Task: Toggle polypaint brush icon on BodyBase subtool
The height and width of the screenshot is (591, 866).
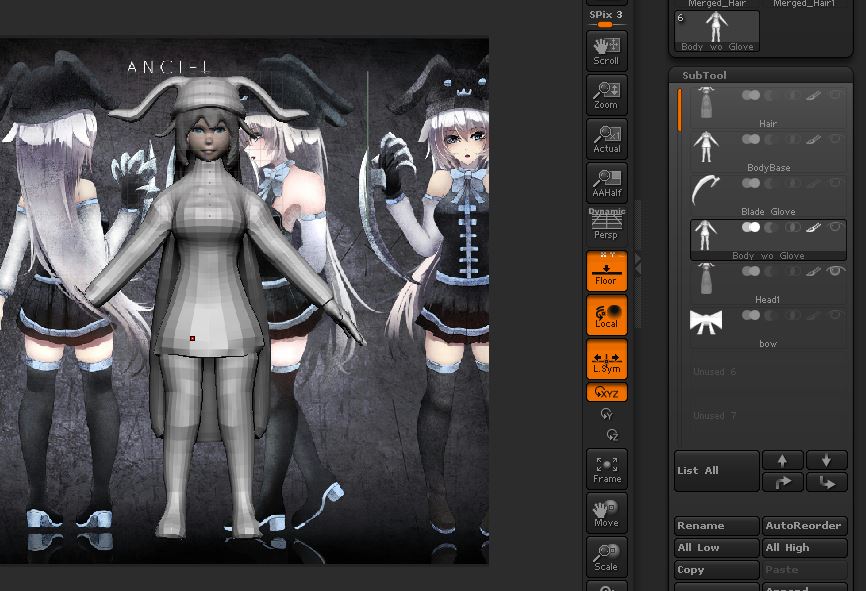Action: [x=814, y=139]
